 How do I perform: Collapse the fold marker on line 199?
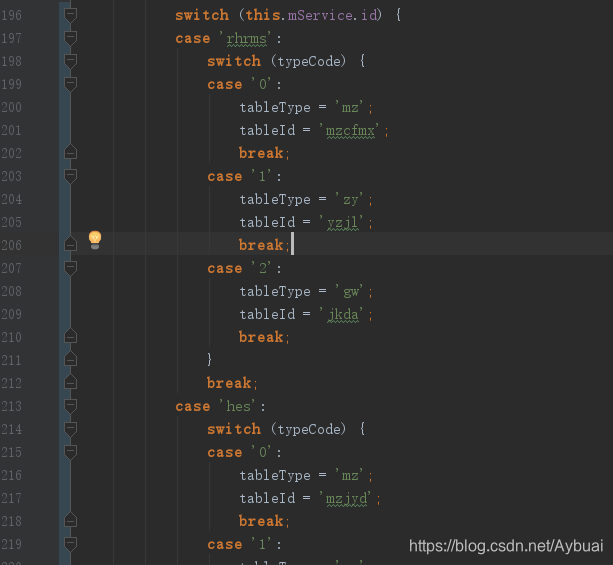(70, 84)
